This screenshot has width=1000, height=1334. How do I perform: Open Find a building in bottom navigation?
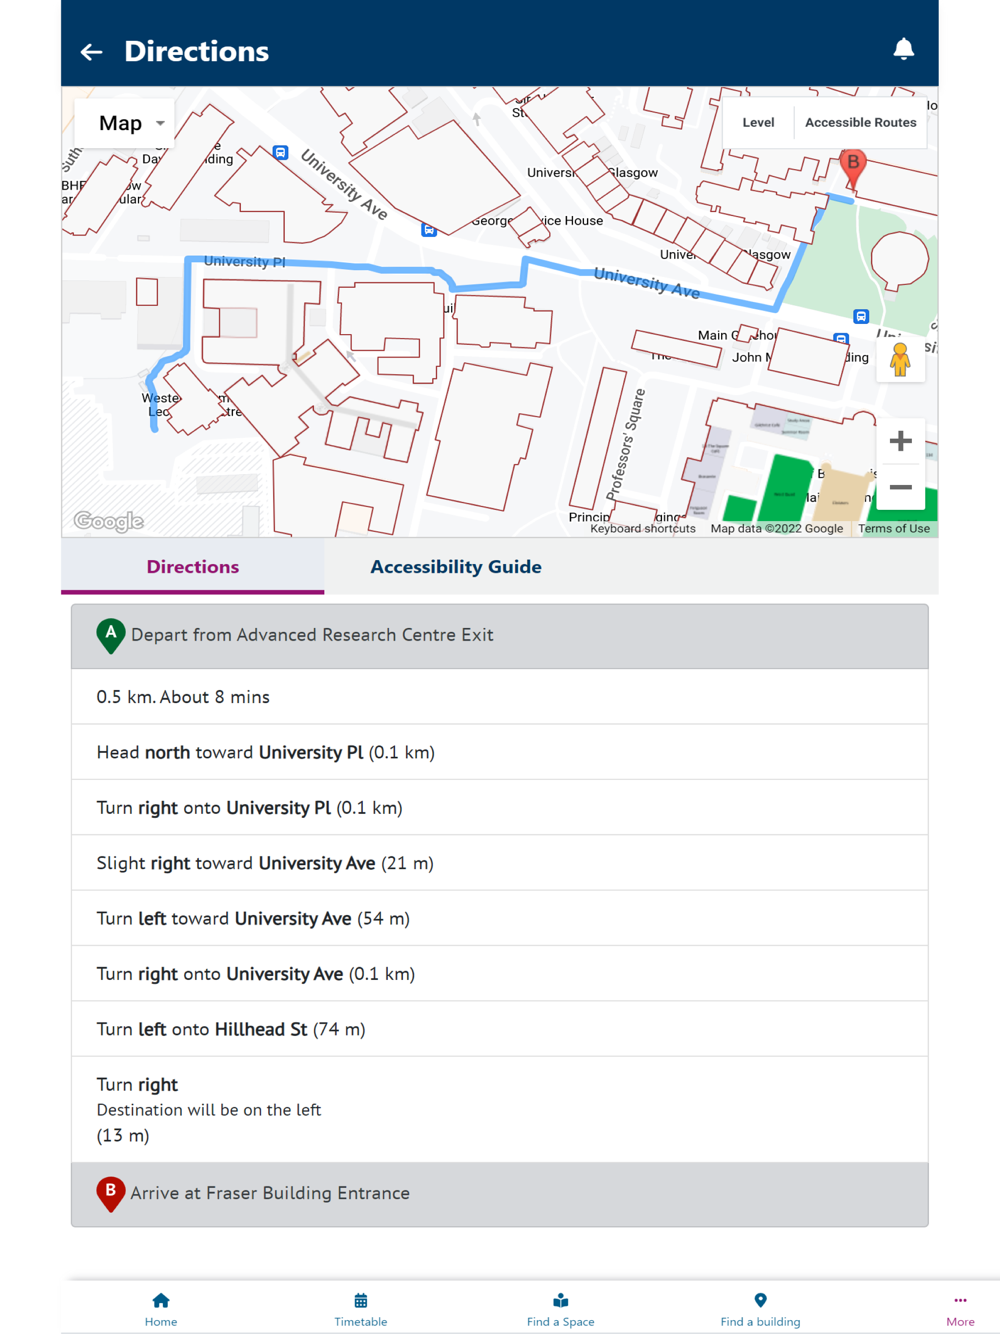click(x=761, y=1309)
